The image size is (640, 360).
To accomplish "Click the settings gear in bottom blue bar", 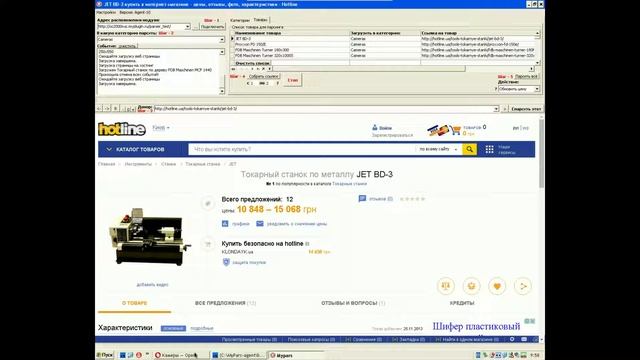I will [512, 339].
